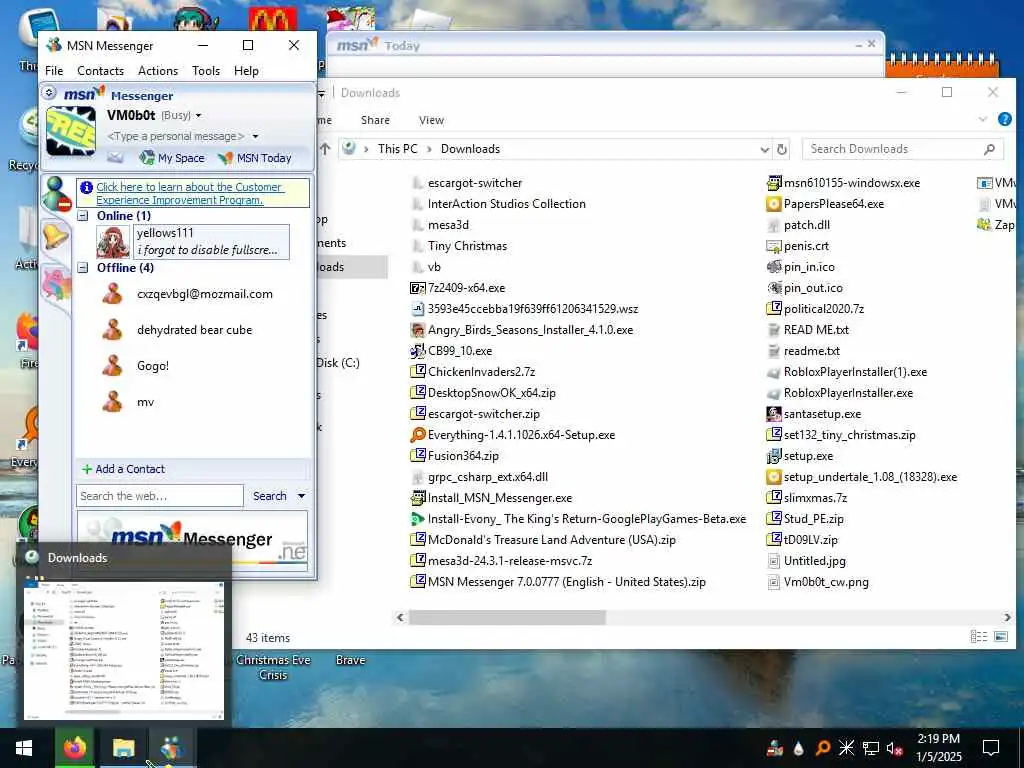The height and width of the screenshot is (768, 1024).
Task: Click the horizontal scrollbar thumb in Downloads
Action: [507, 617]
